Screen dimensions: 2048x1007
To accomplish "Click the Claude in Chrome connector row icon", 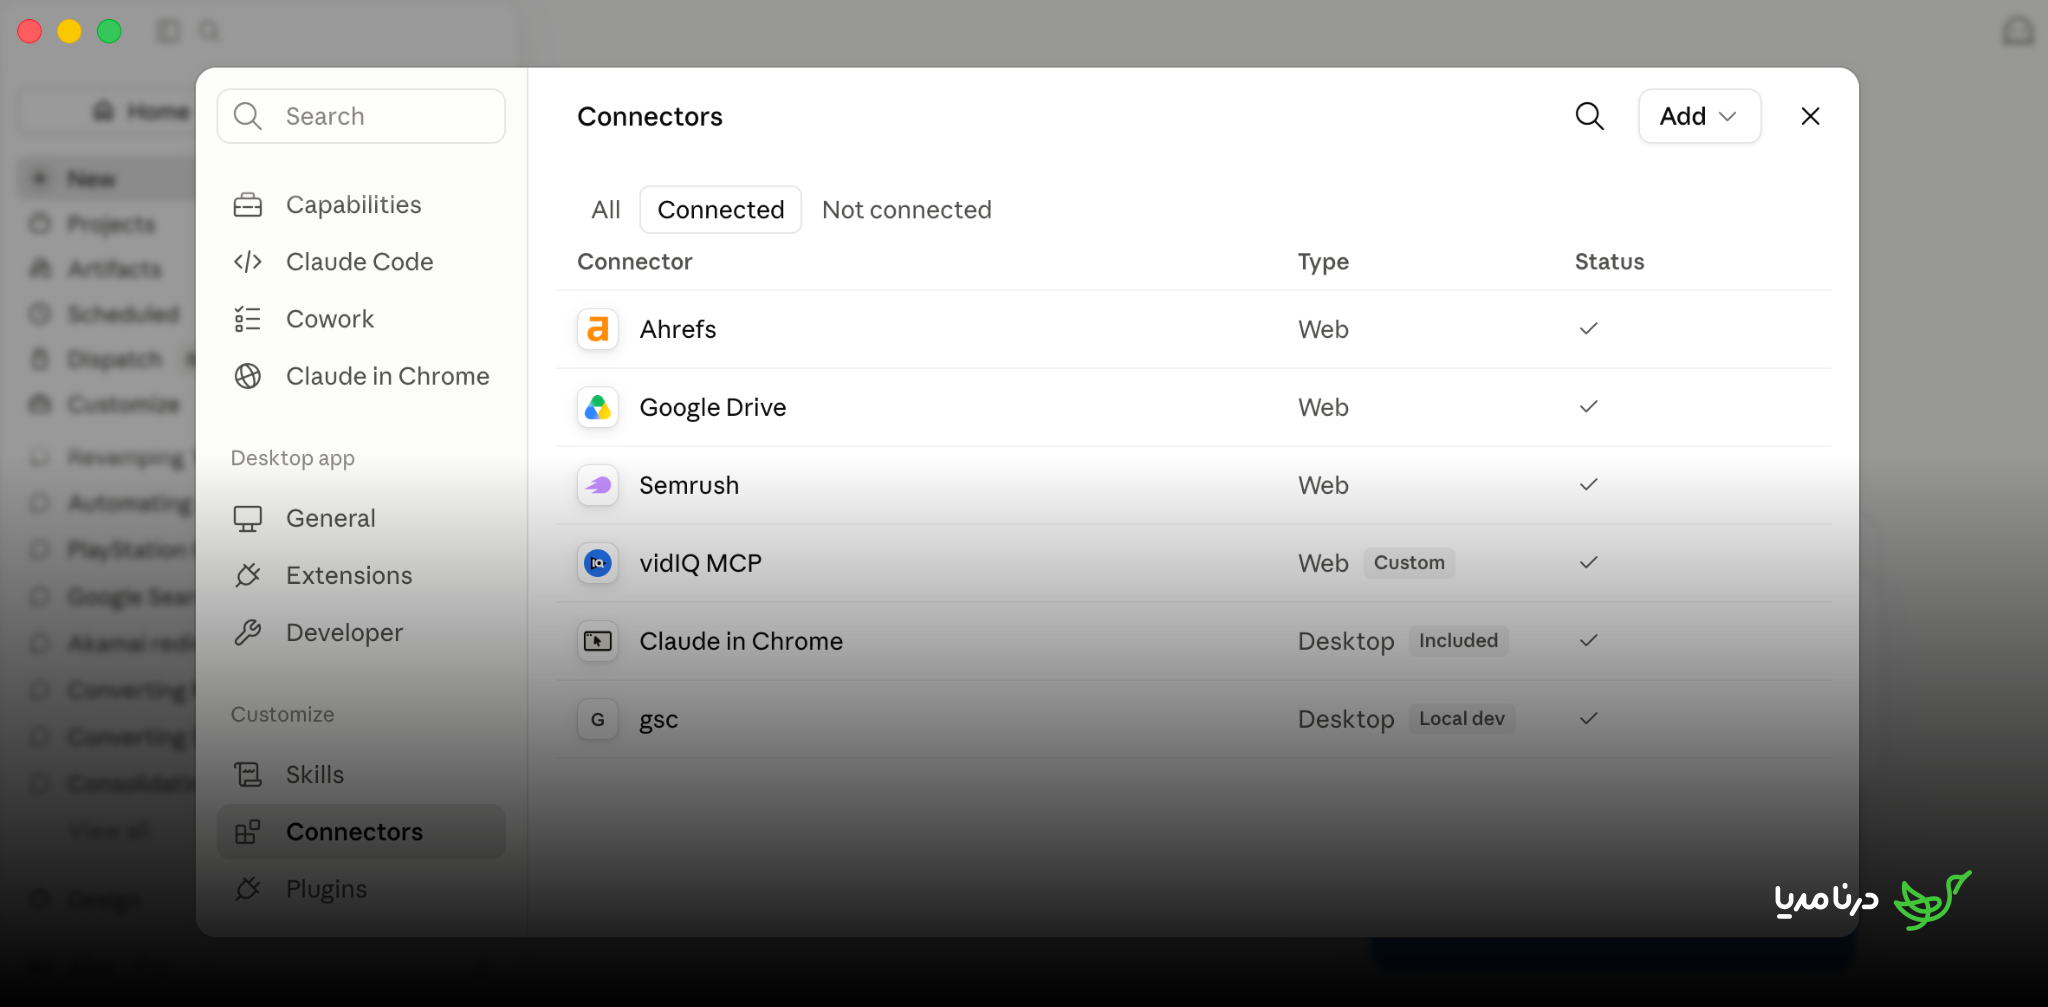I will tap(598, 641).
